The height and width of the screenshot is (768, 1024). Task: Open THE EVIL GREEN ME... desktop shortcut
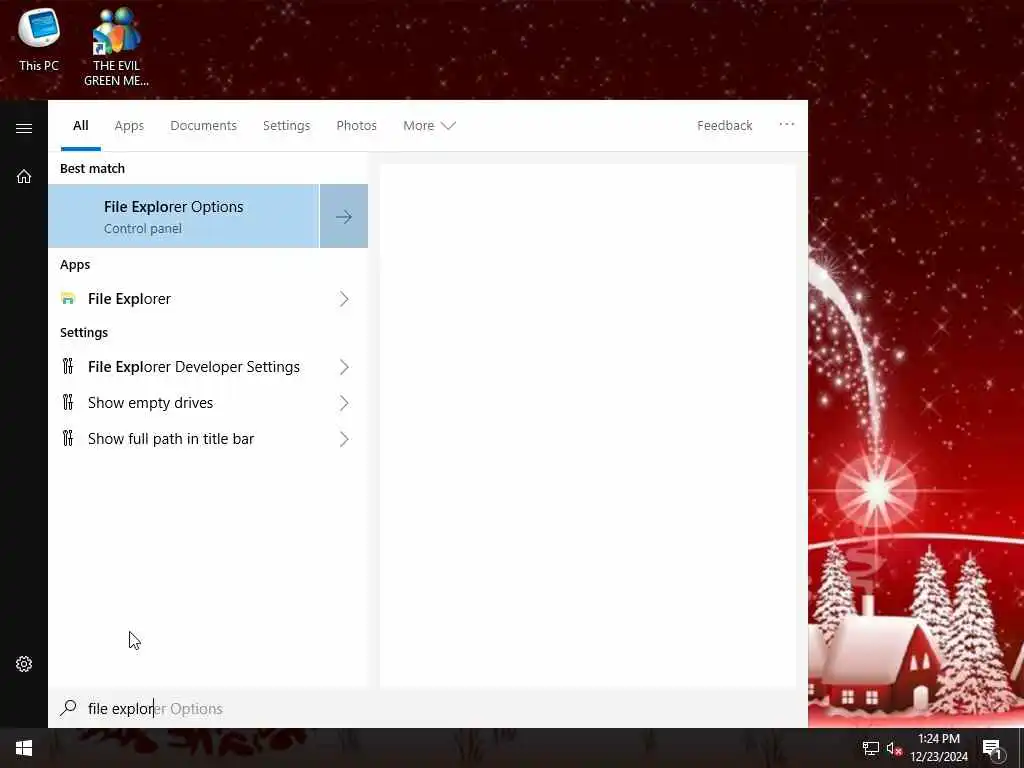point(116,46)
